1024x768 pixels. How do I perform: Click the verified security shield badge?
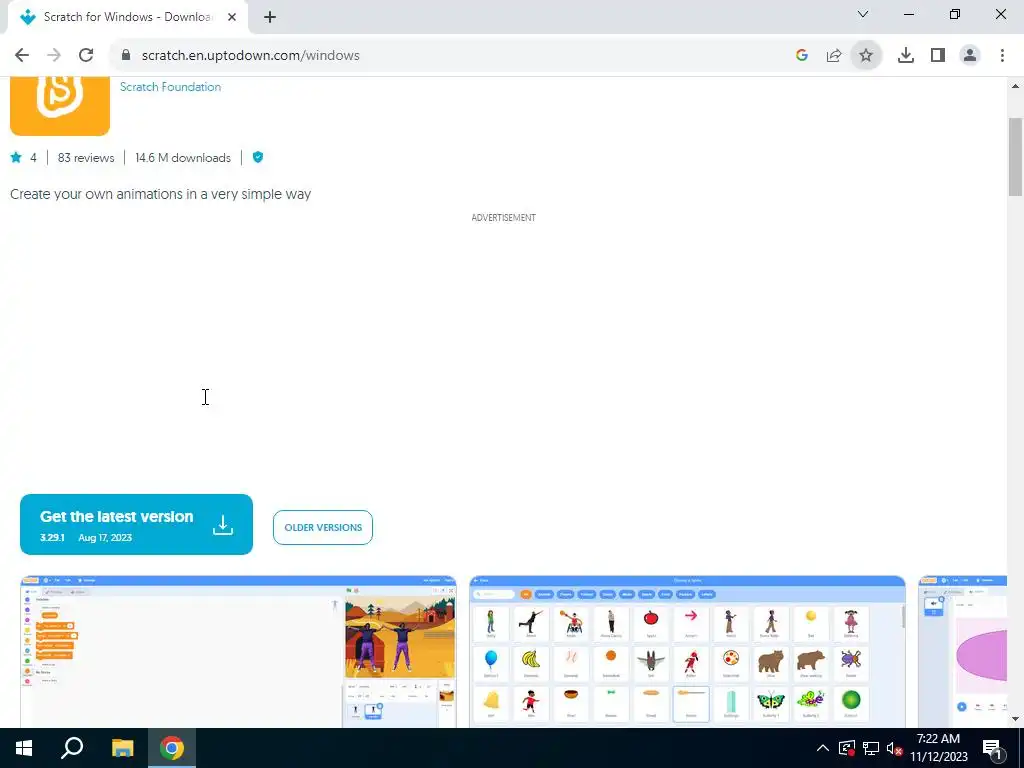pyautogui.click(x=258, y=157)
